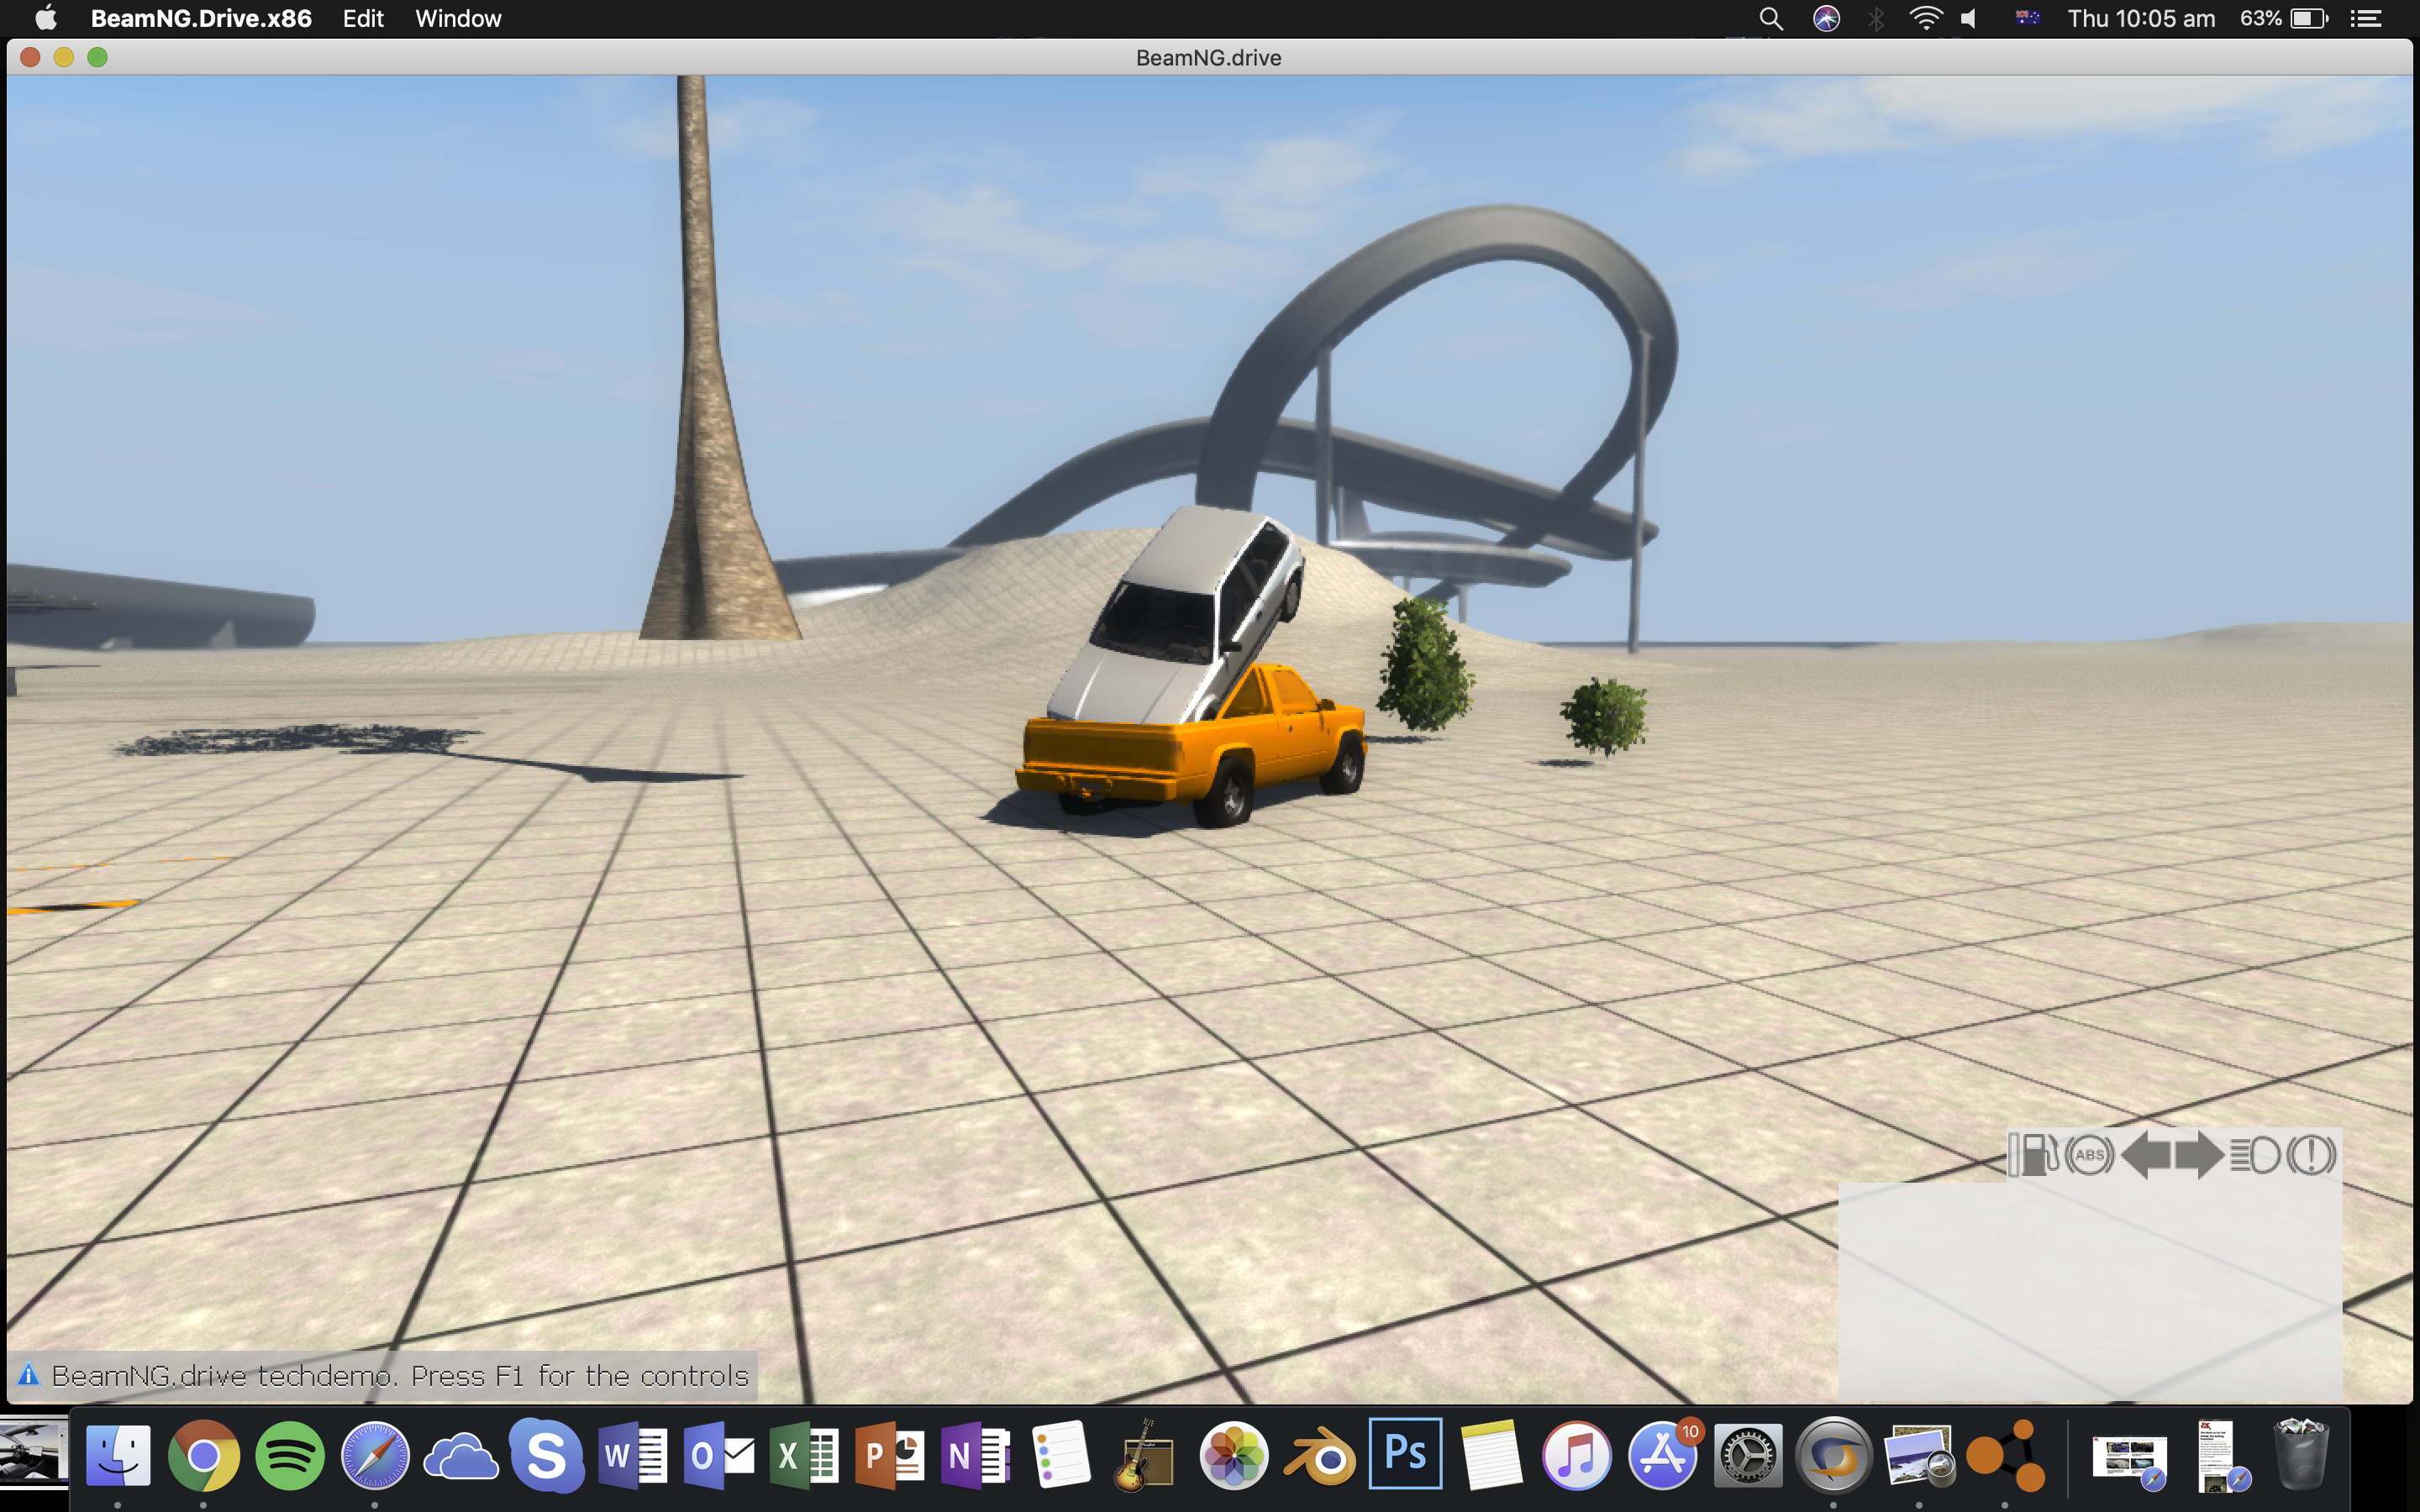Screen dimensions: 2420x1512
Task: Open Spotify in the Dock
Action: pos(290,1456)
